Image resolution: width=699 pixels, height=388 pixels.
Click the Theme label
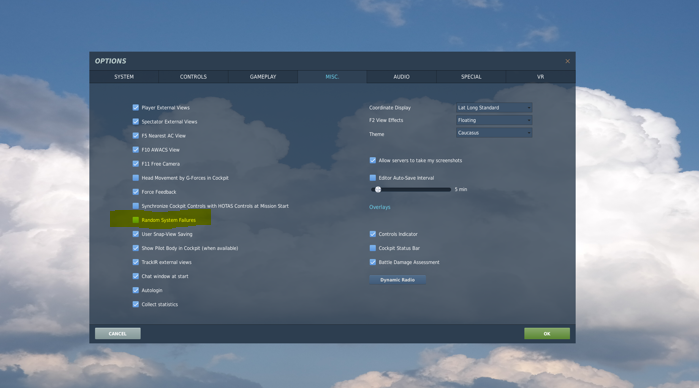click(x=376, y=134)
